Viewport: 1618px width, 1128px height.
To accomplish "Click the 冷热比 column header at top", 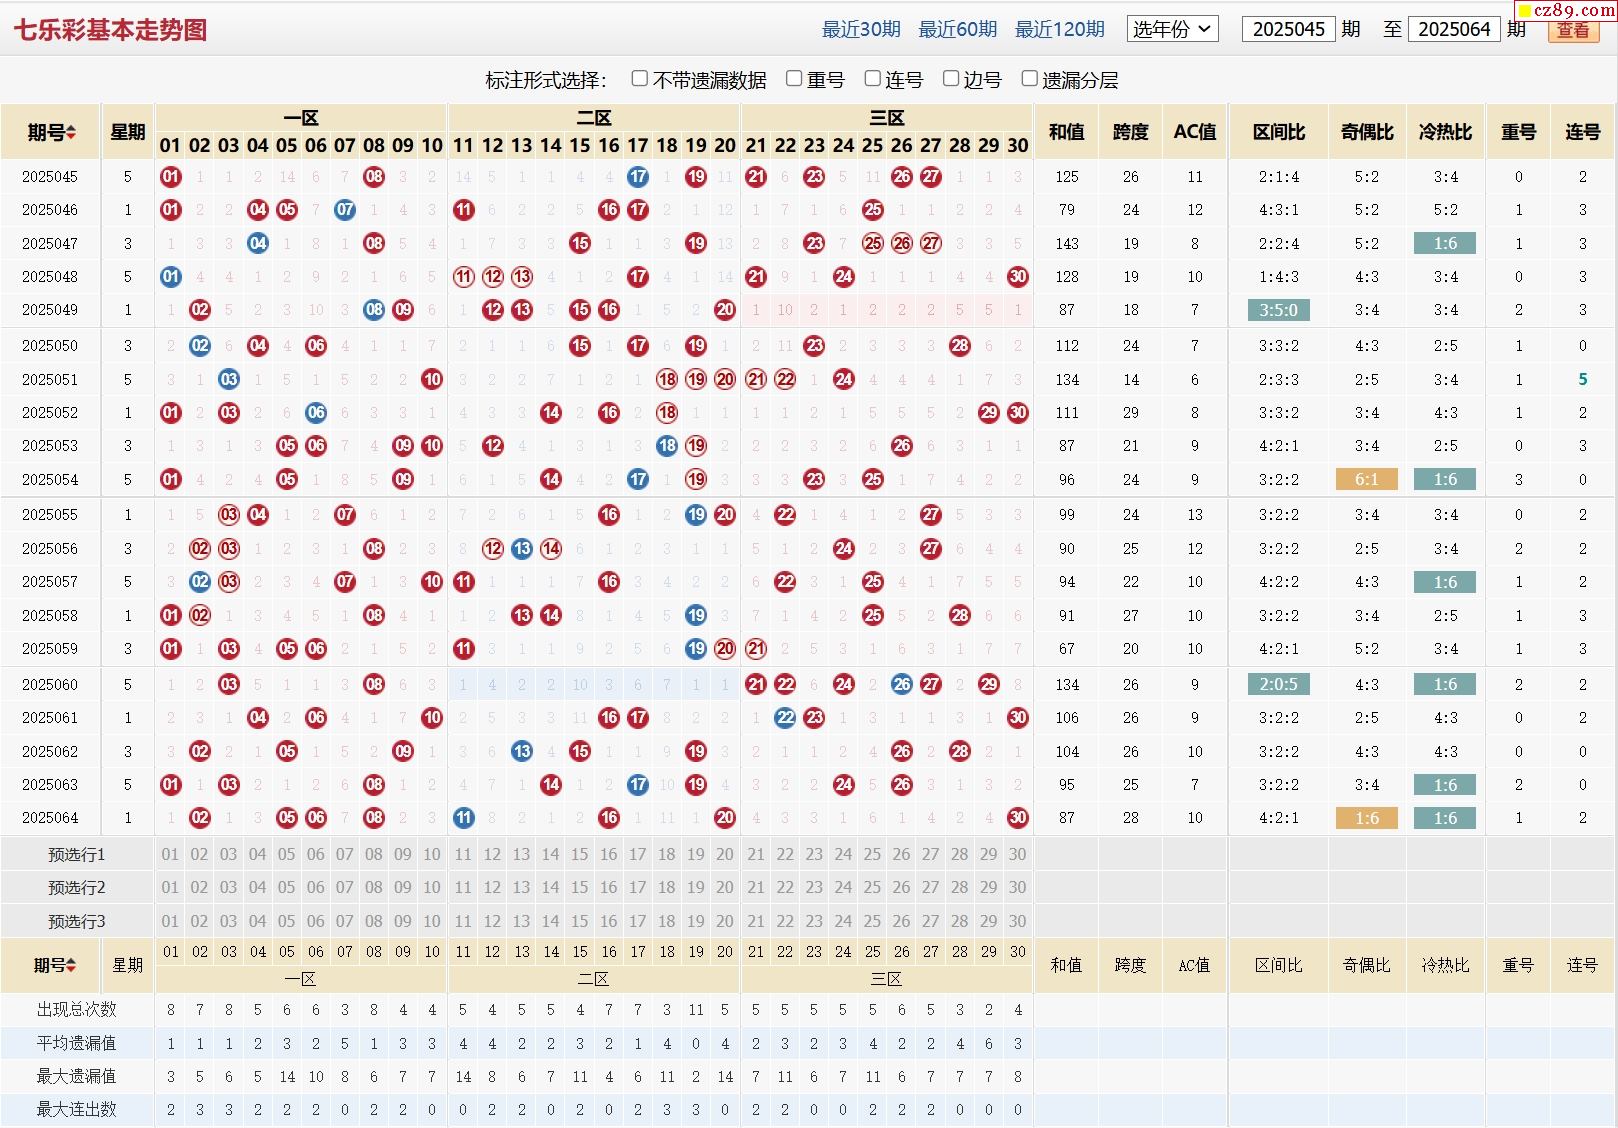I will tap(1445, 132).
